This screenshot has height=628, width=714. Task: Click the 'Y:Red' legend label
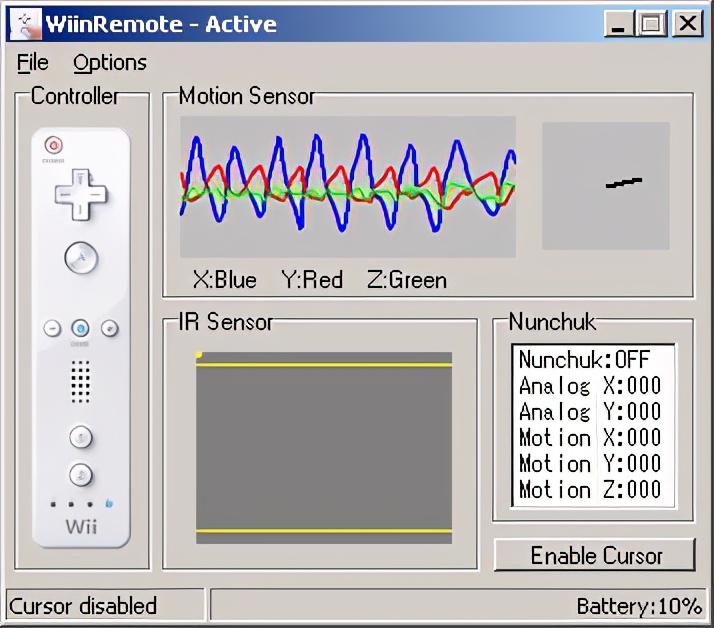pyautogui.click(x=312, y=280)
